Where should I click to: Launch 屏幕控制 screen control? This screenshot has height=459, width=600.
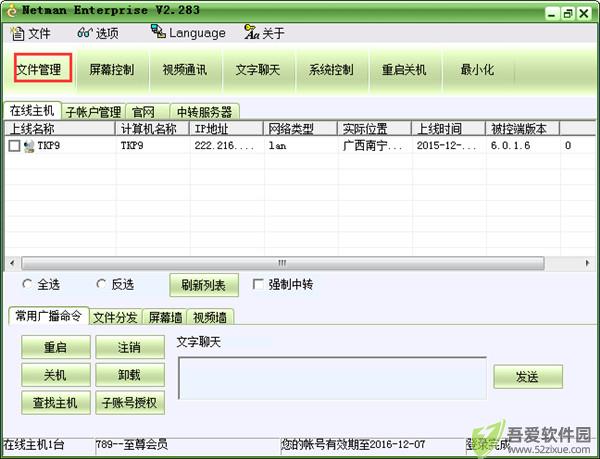pyautogui.click(x=112, y=70)
